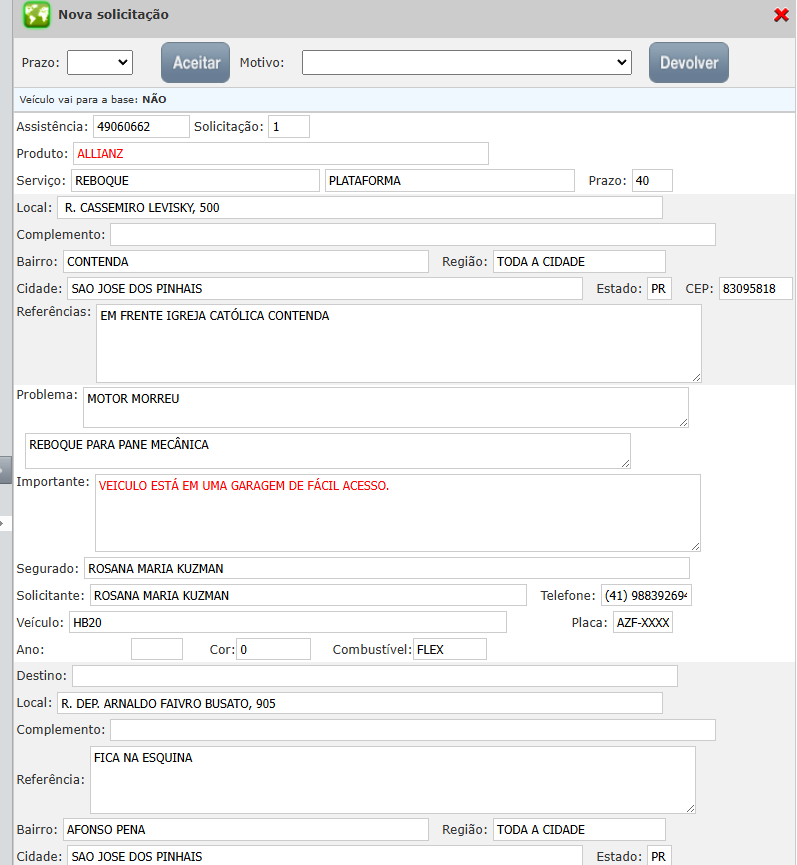
Task: Select the Telefone field
Action: pos(645,595)
